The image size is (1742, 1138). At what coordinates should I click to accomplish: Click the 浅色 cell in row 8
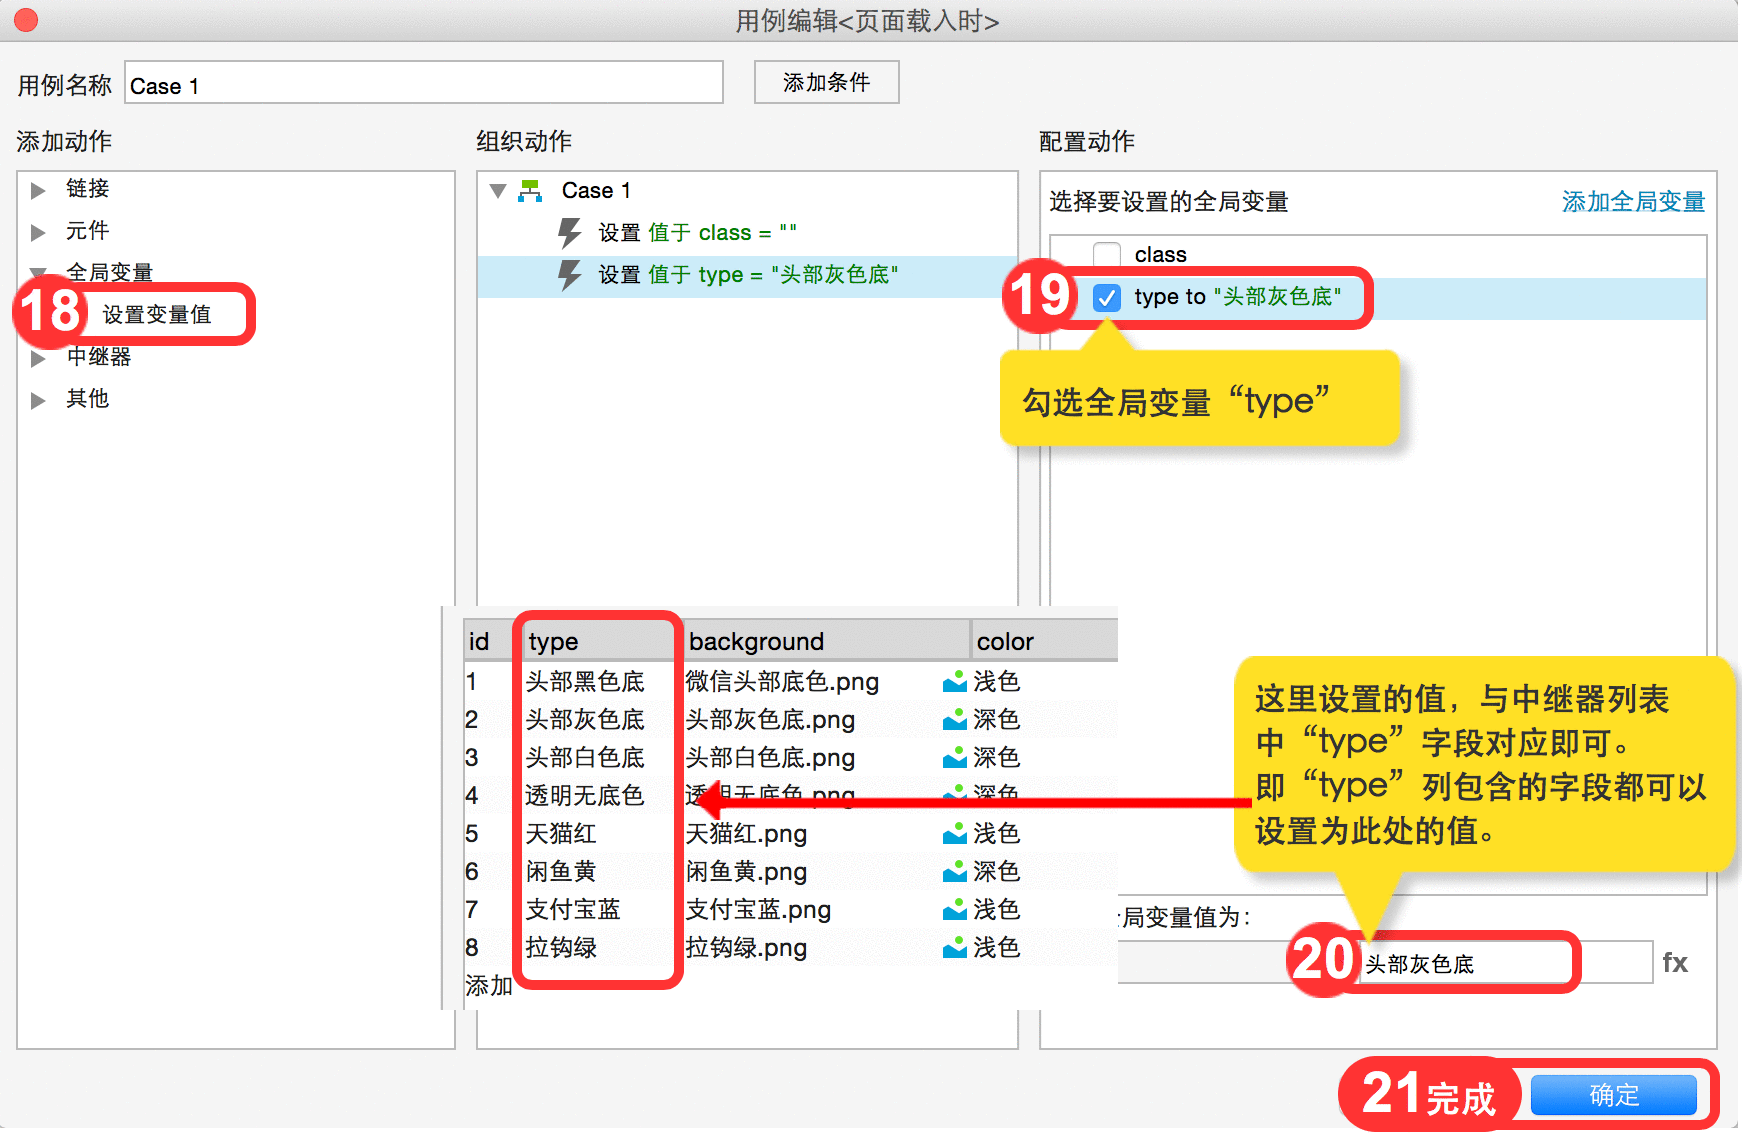tap(997, 948)
